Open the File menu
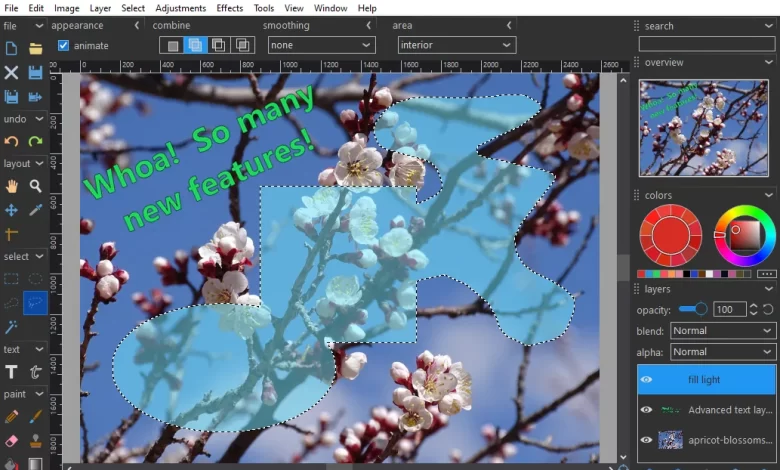The width and height of the screenshot is (780, 470). 11,8
